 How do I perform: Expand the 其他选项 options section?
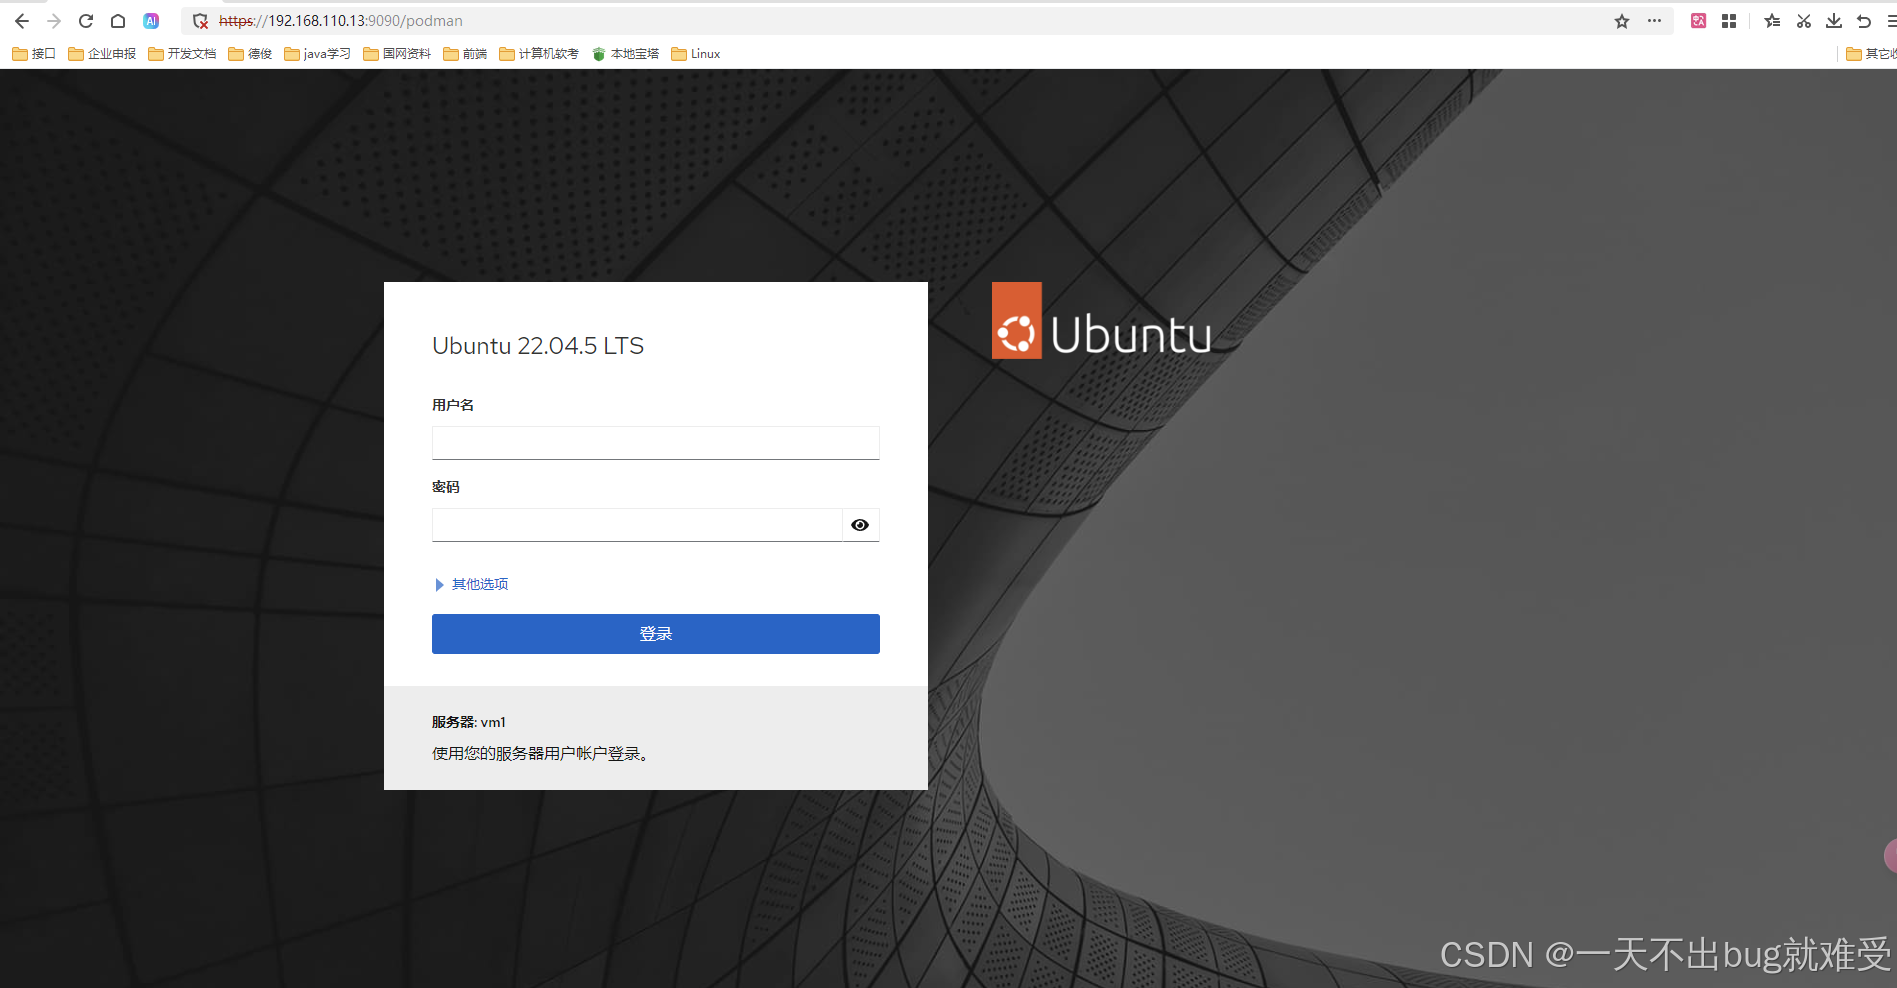tap(478, 584)
